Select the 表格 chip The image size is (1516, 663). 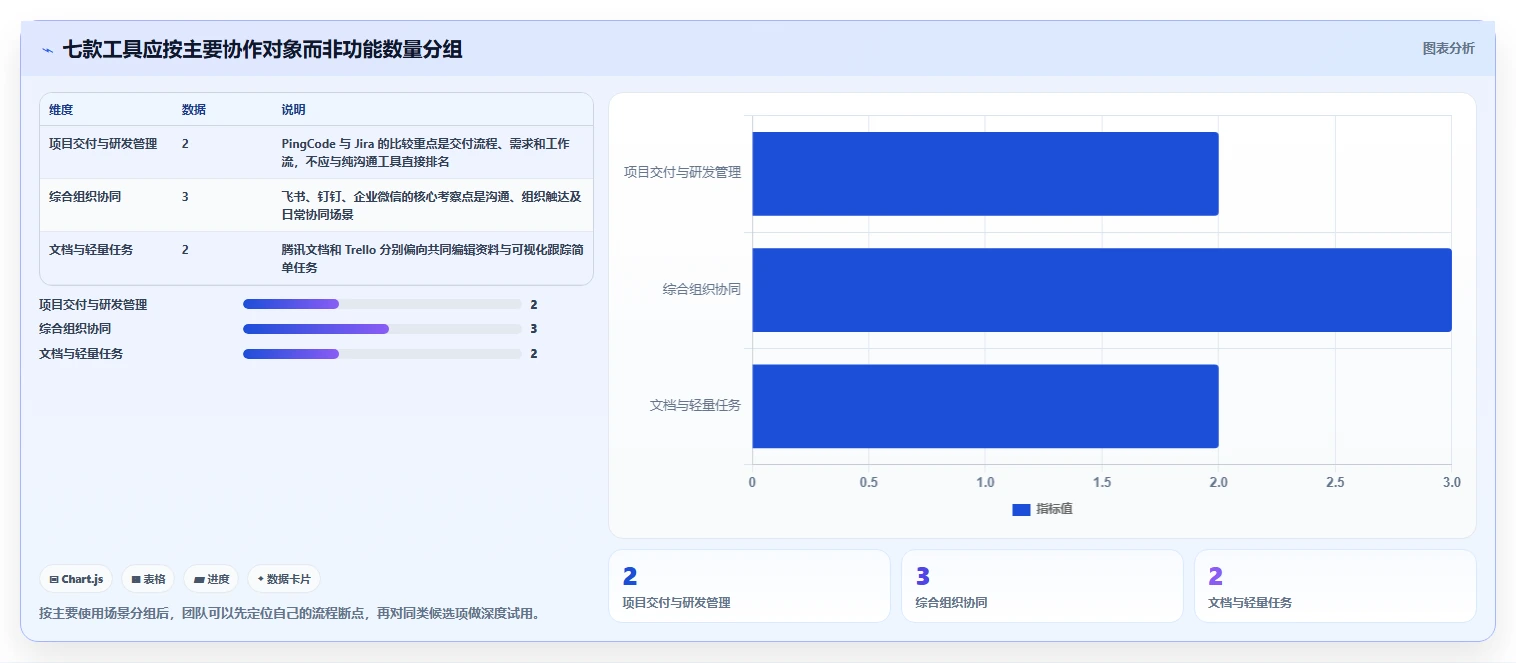tap(148, 579)
